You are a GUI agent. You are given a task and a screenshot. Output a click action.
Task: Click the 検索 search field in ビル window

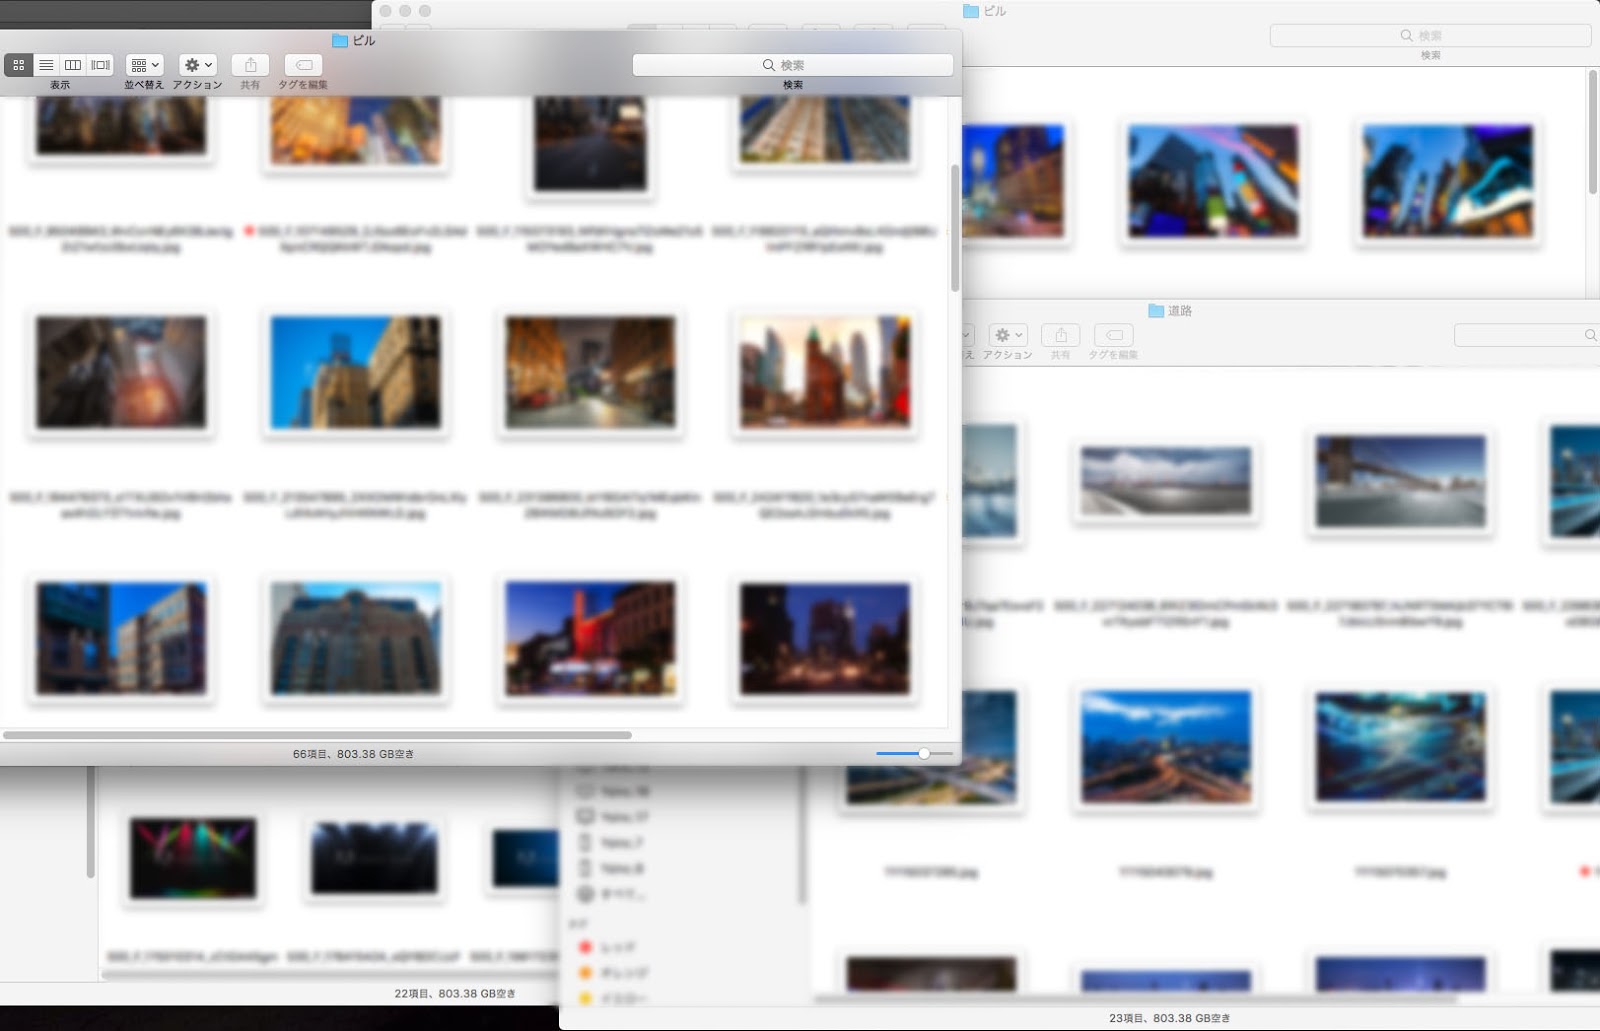pos(792,65)
